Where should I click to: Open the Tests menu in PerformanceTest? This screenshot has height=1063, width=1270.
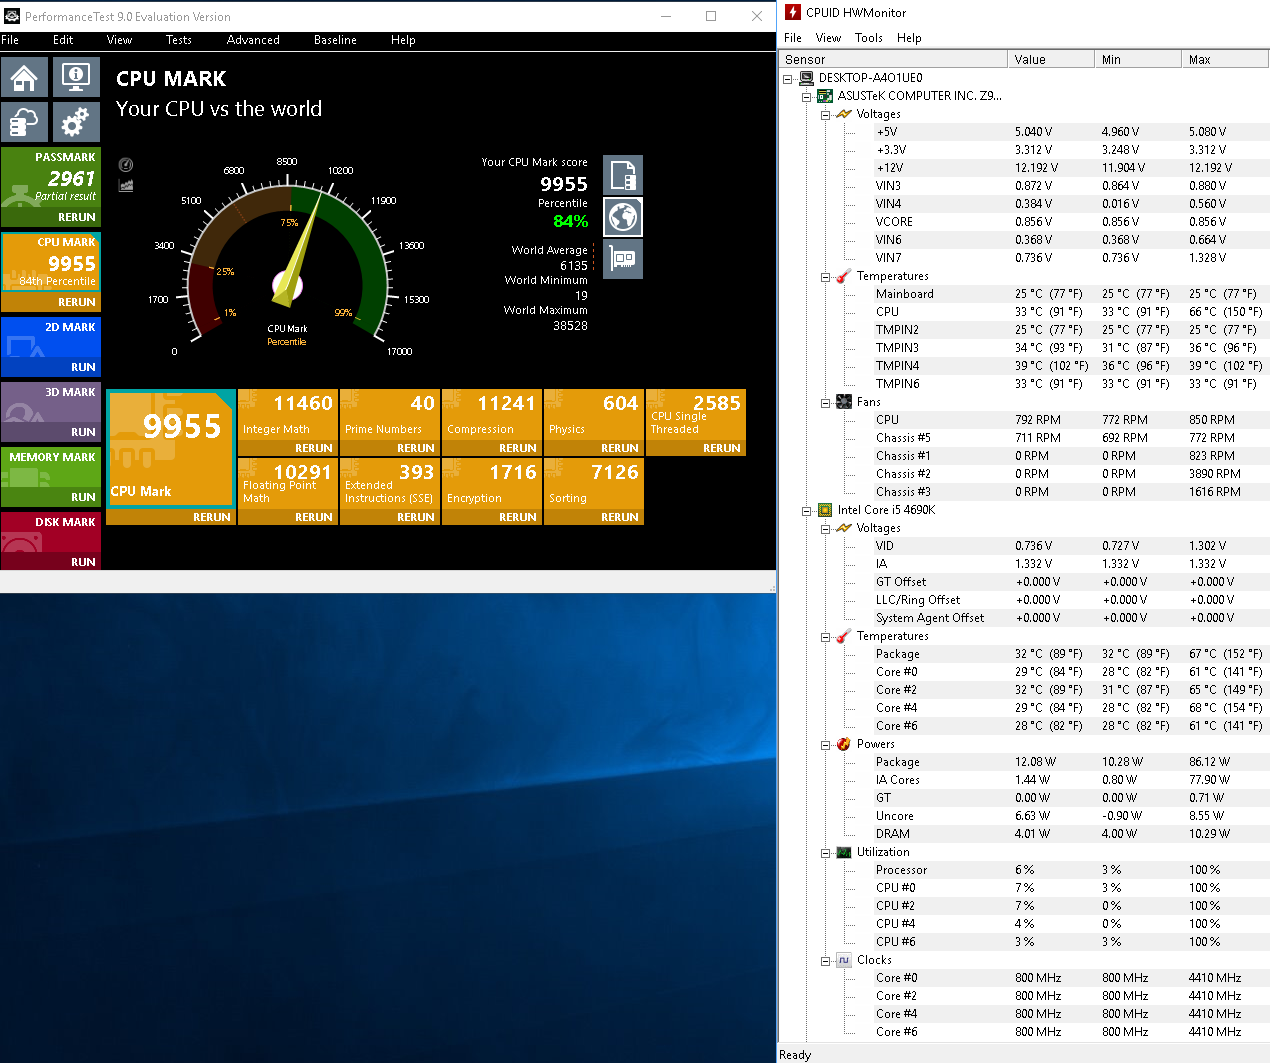tap(179, 40)
